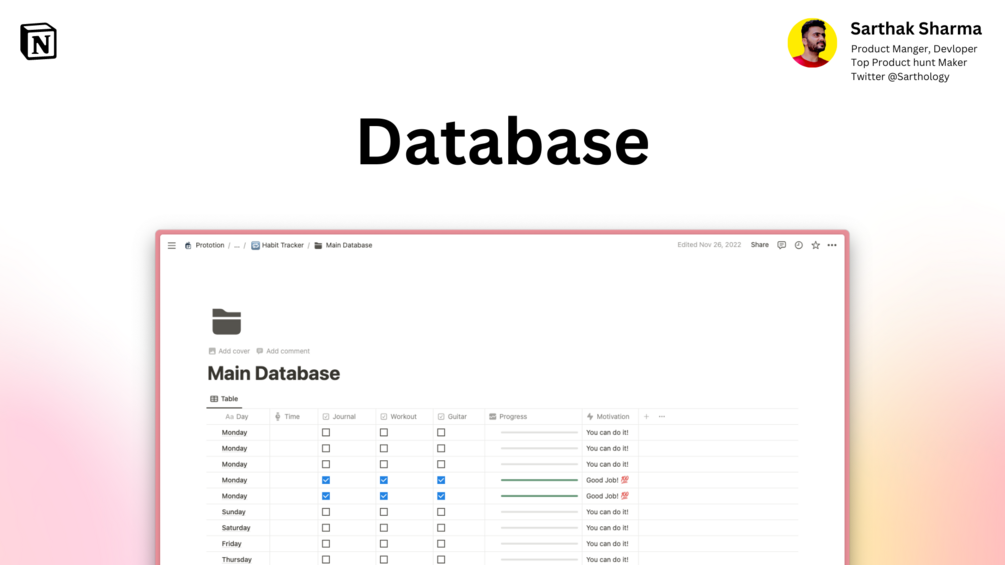Open the Journal column header menu

point(347,416)
